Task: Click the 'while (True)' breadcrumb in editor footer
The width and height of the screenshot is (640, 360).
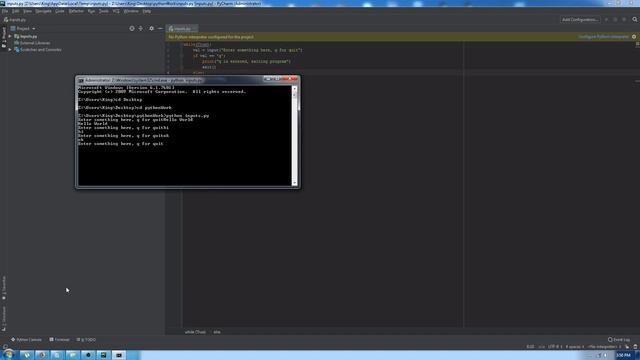Action: [x=195, y=332]
